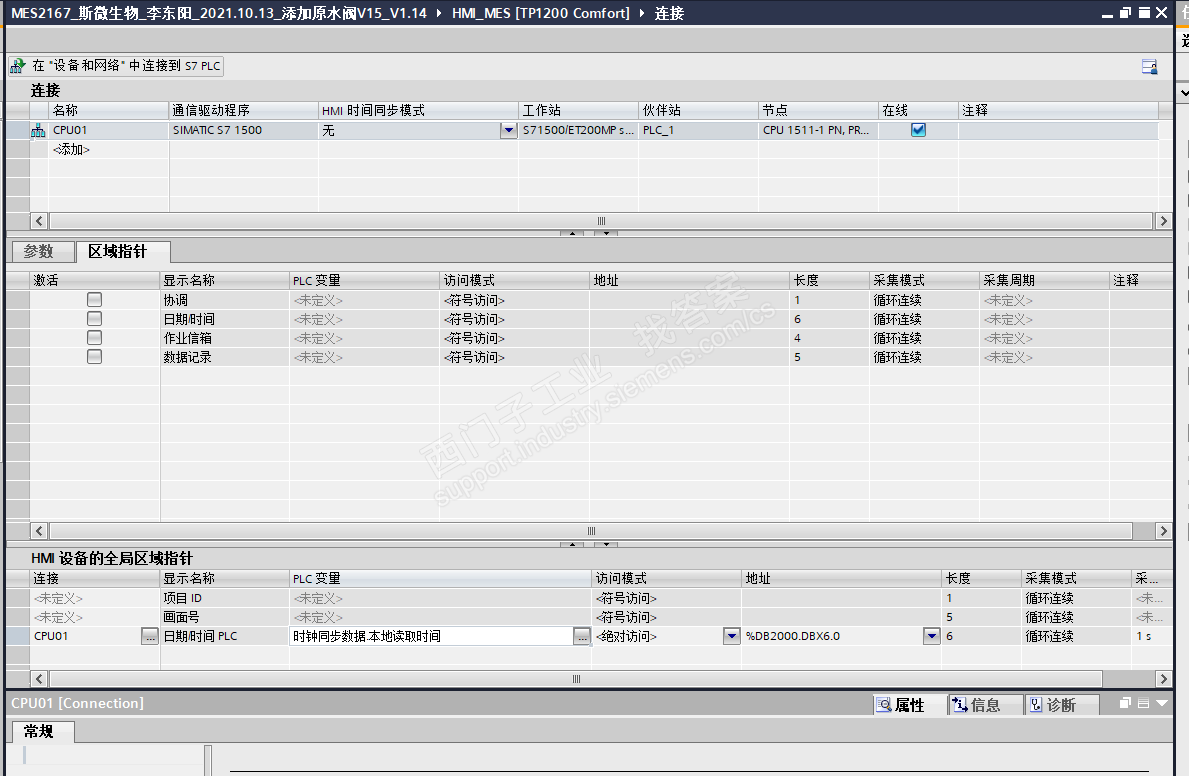Open the 绝对访问 access mode dropdown

tap(732, 636)
